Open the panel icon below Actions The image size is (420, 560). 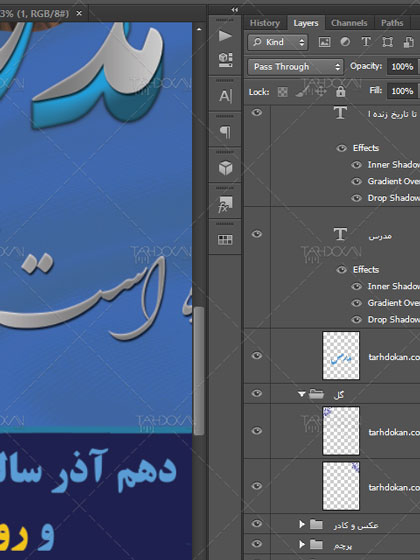tap(225, 60)
